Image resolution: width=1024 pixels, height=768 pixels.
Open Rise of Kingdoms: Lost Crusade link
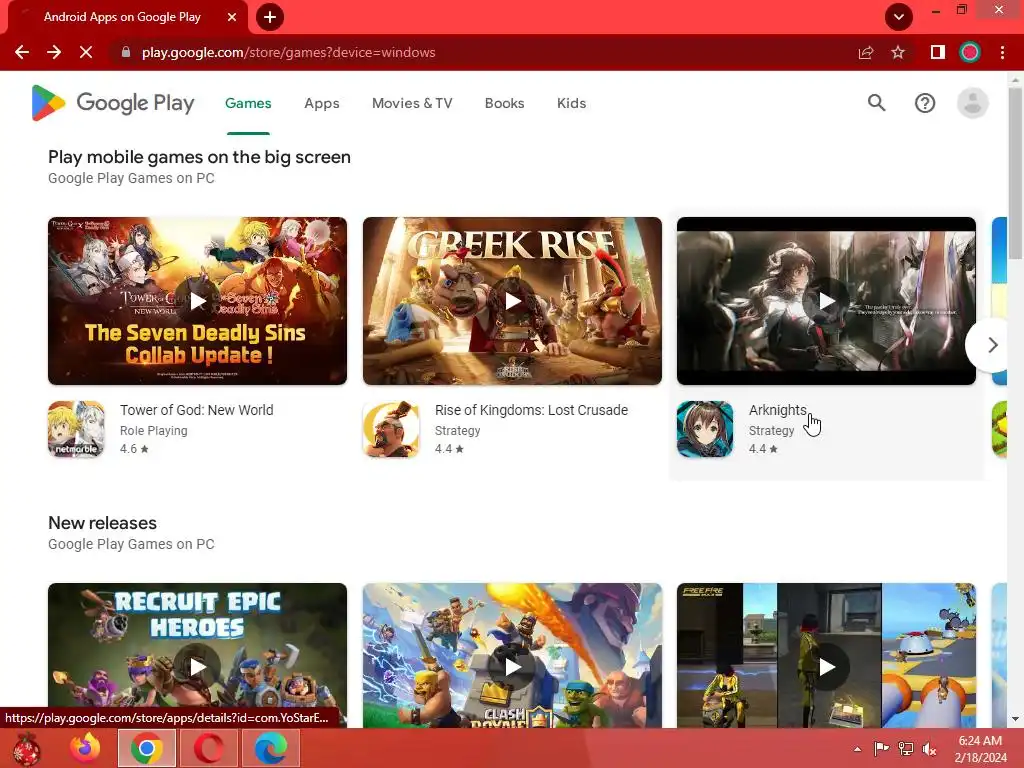pos(532,410)
